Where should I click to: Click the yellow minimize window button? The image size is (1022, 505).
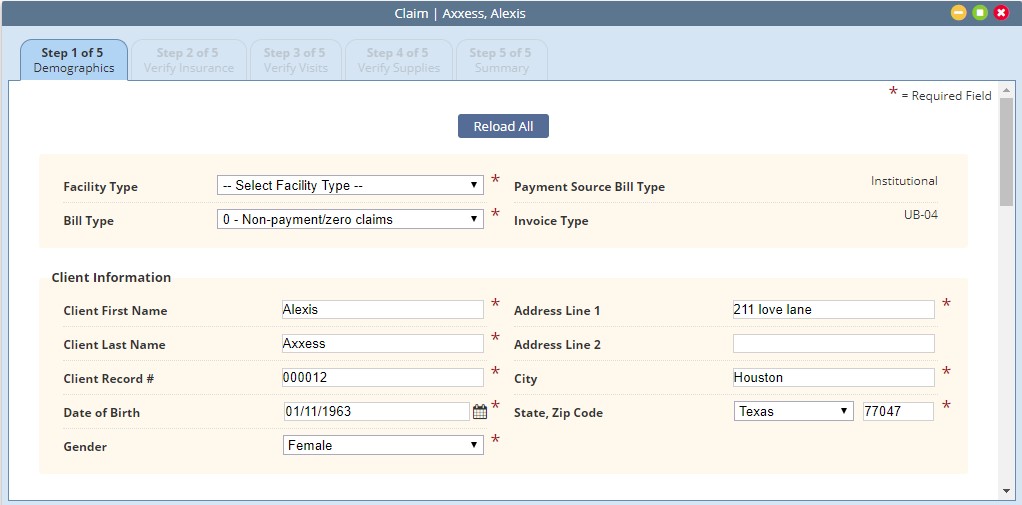coord(958,13)
